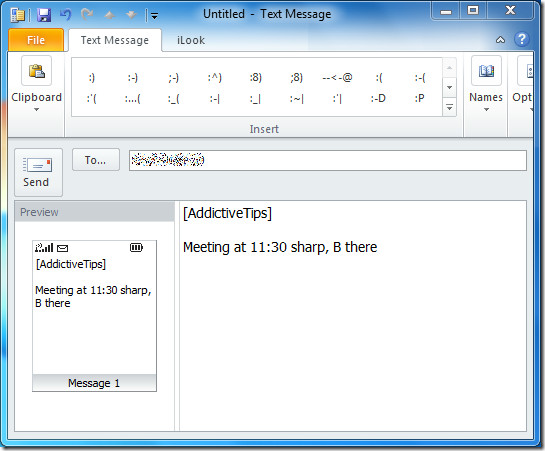Insert the :_| emoticon
The width and height of the screenshot is (545, 451).
255,99
